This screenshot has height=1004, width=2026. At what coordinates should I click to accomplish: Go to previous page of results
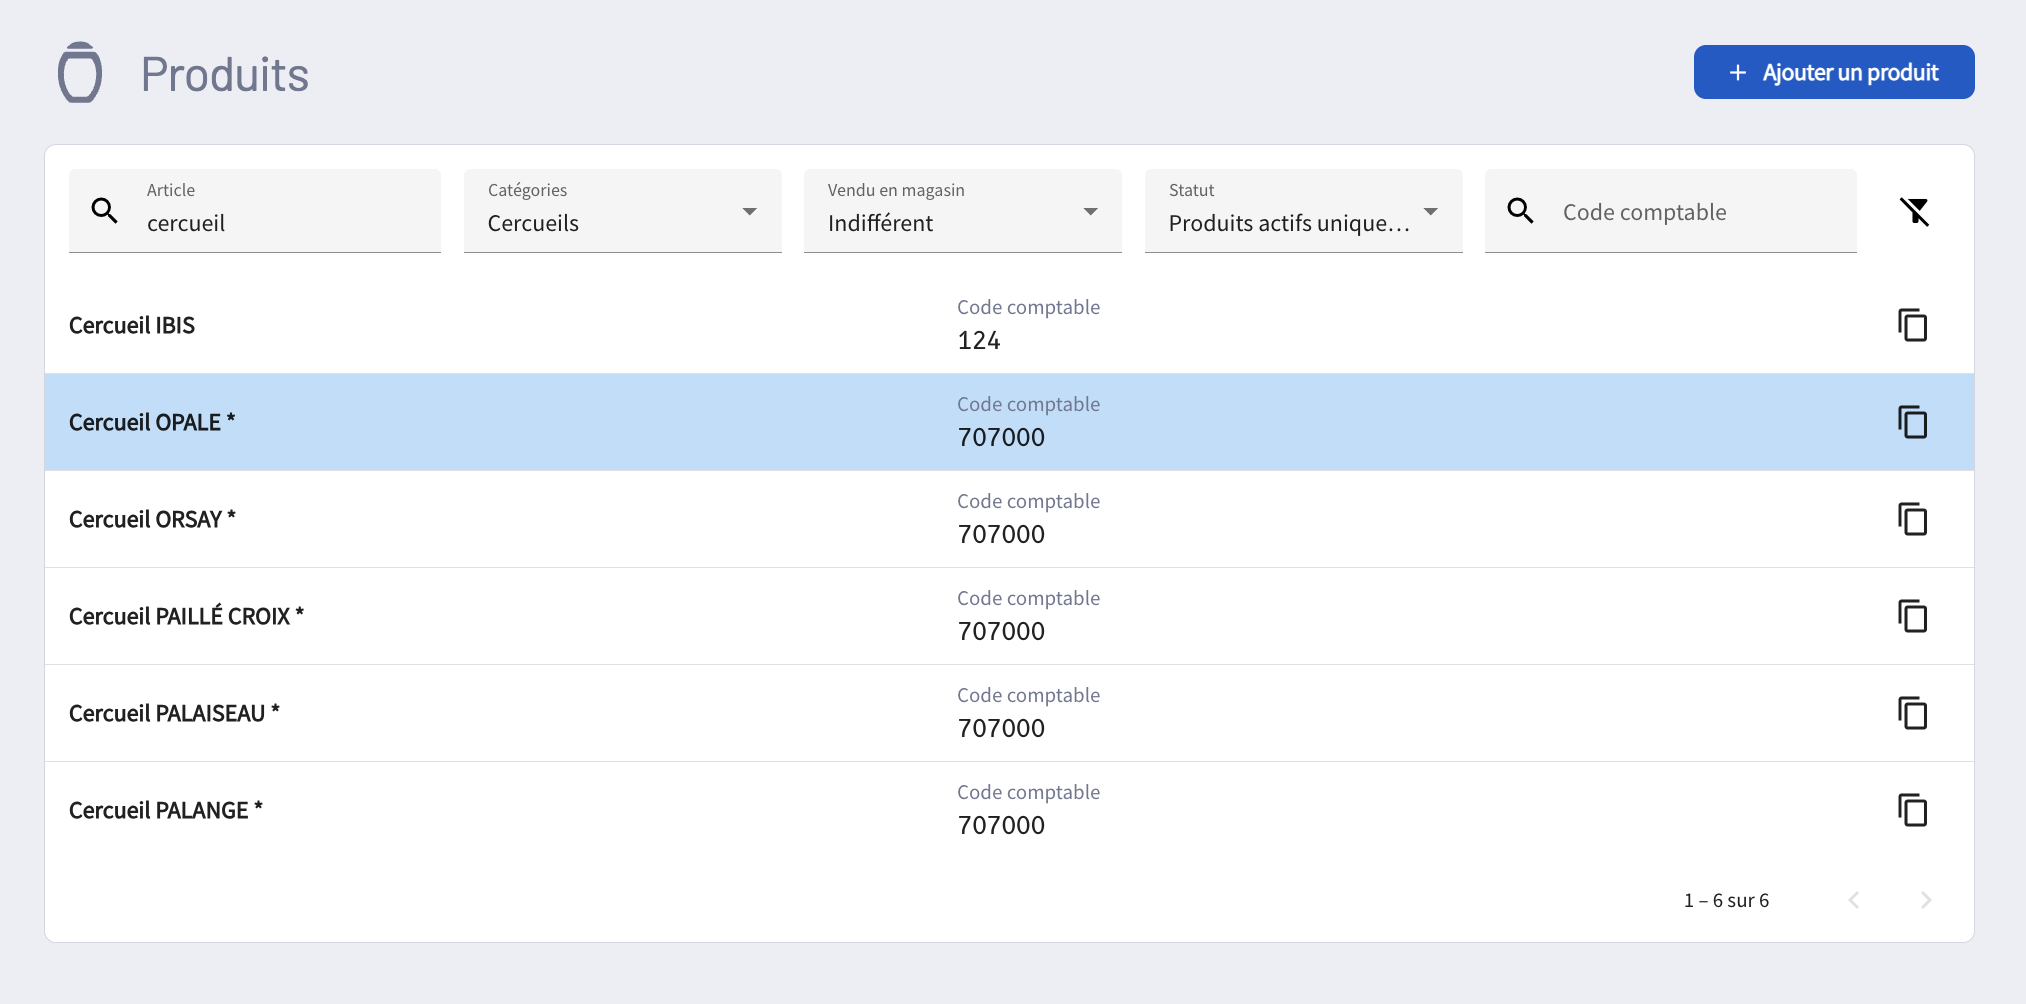[x=1853, y=900]
